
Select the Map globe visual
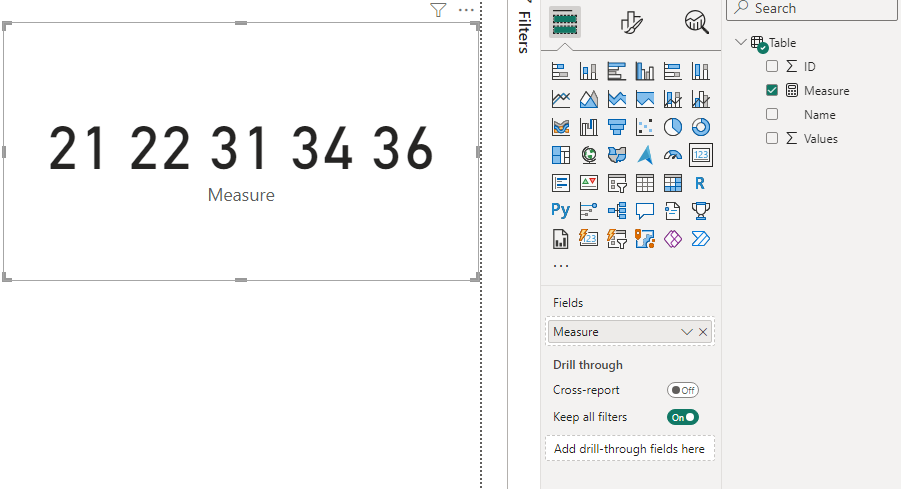(588, 155)
